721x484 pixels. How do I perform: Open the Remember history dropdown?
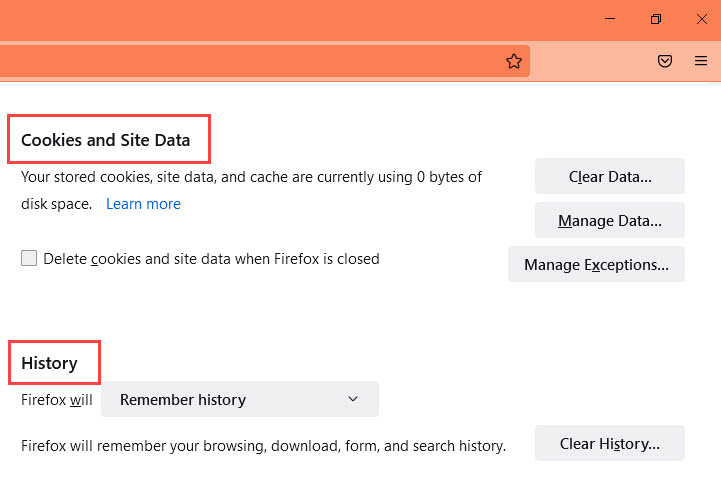(239, 400)
